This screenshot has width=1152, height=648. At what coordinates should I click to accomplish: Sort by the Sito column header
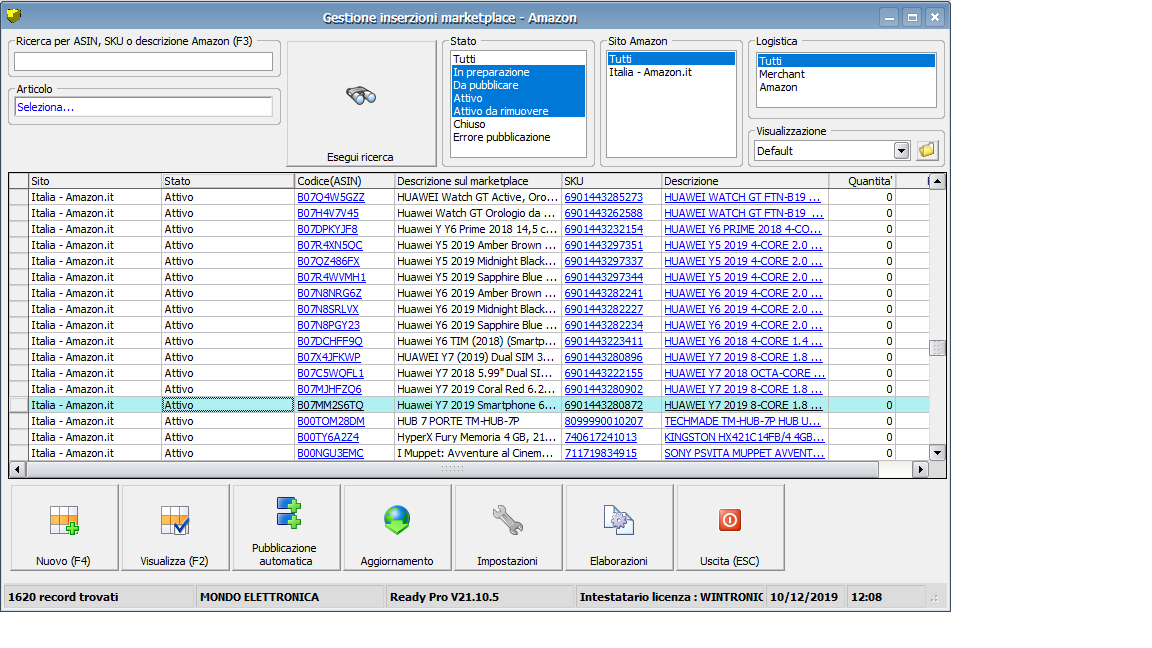tap(95, 181)
